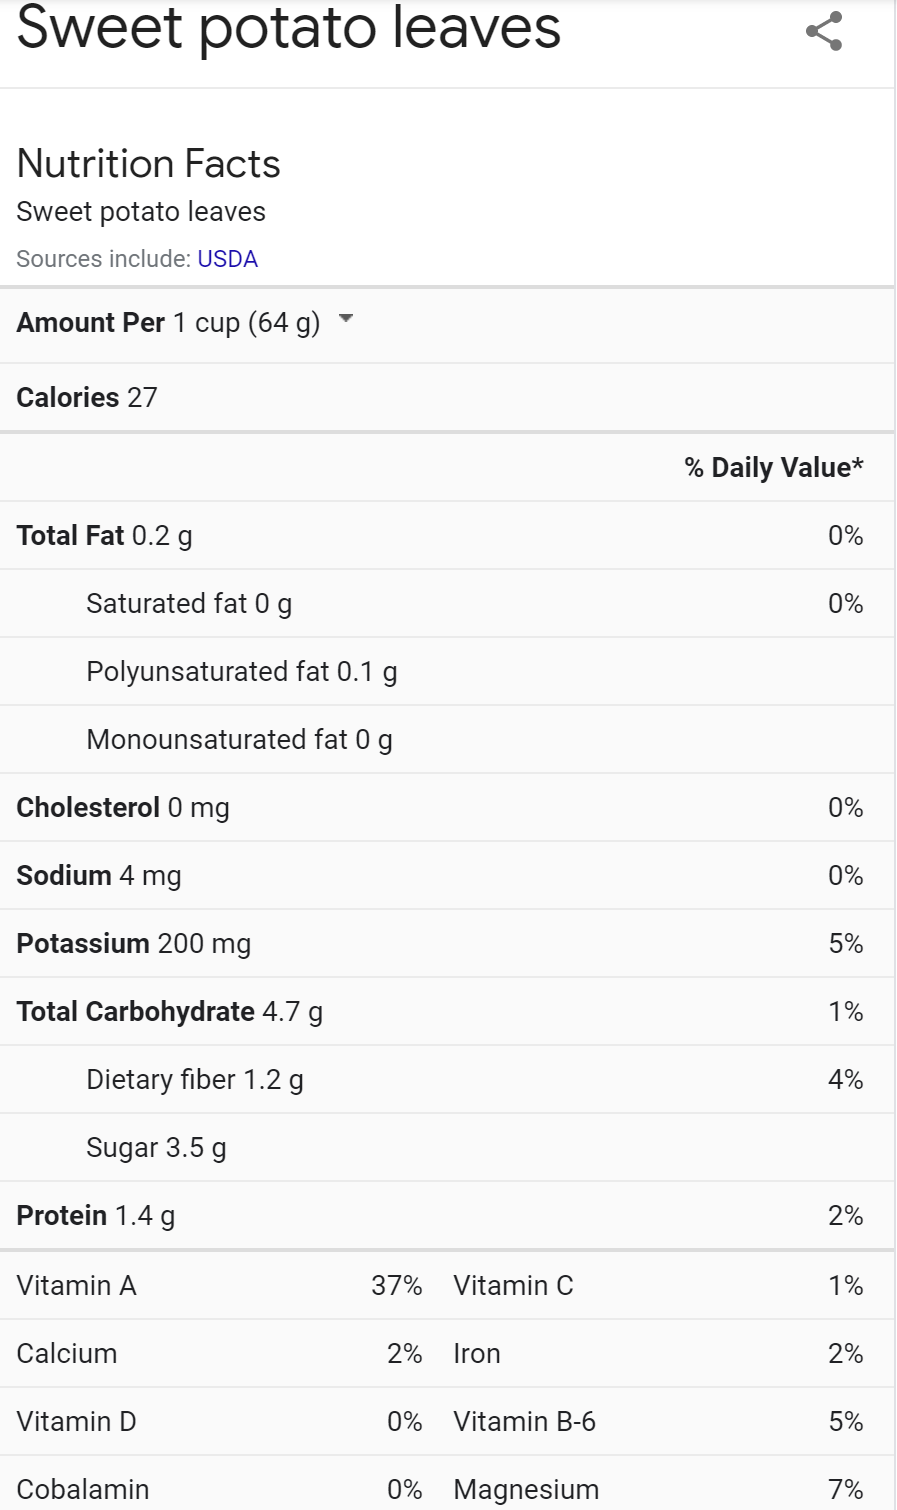Image resolution: width=897 pixels, height=1510 pixels.
Task: Click the share icon
Action: click(x=824, y=32)
